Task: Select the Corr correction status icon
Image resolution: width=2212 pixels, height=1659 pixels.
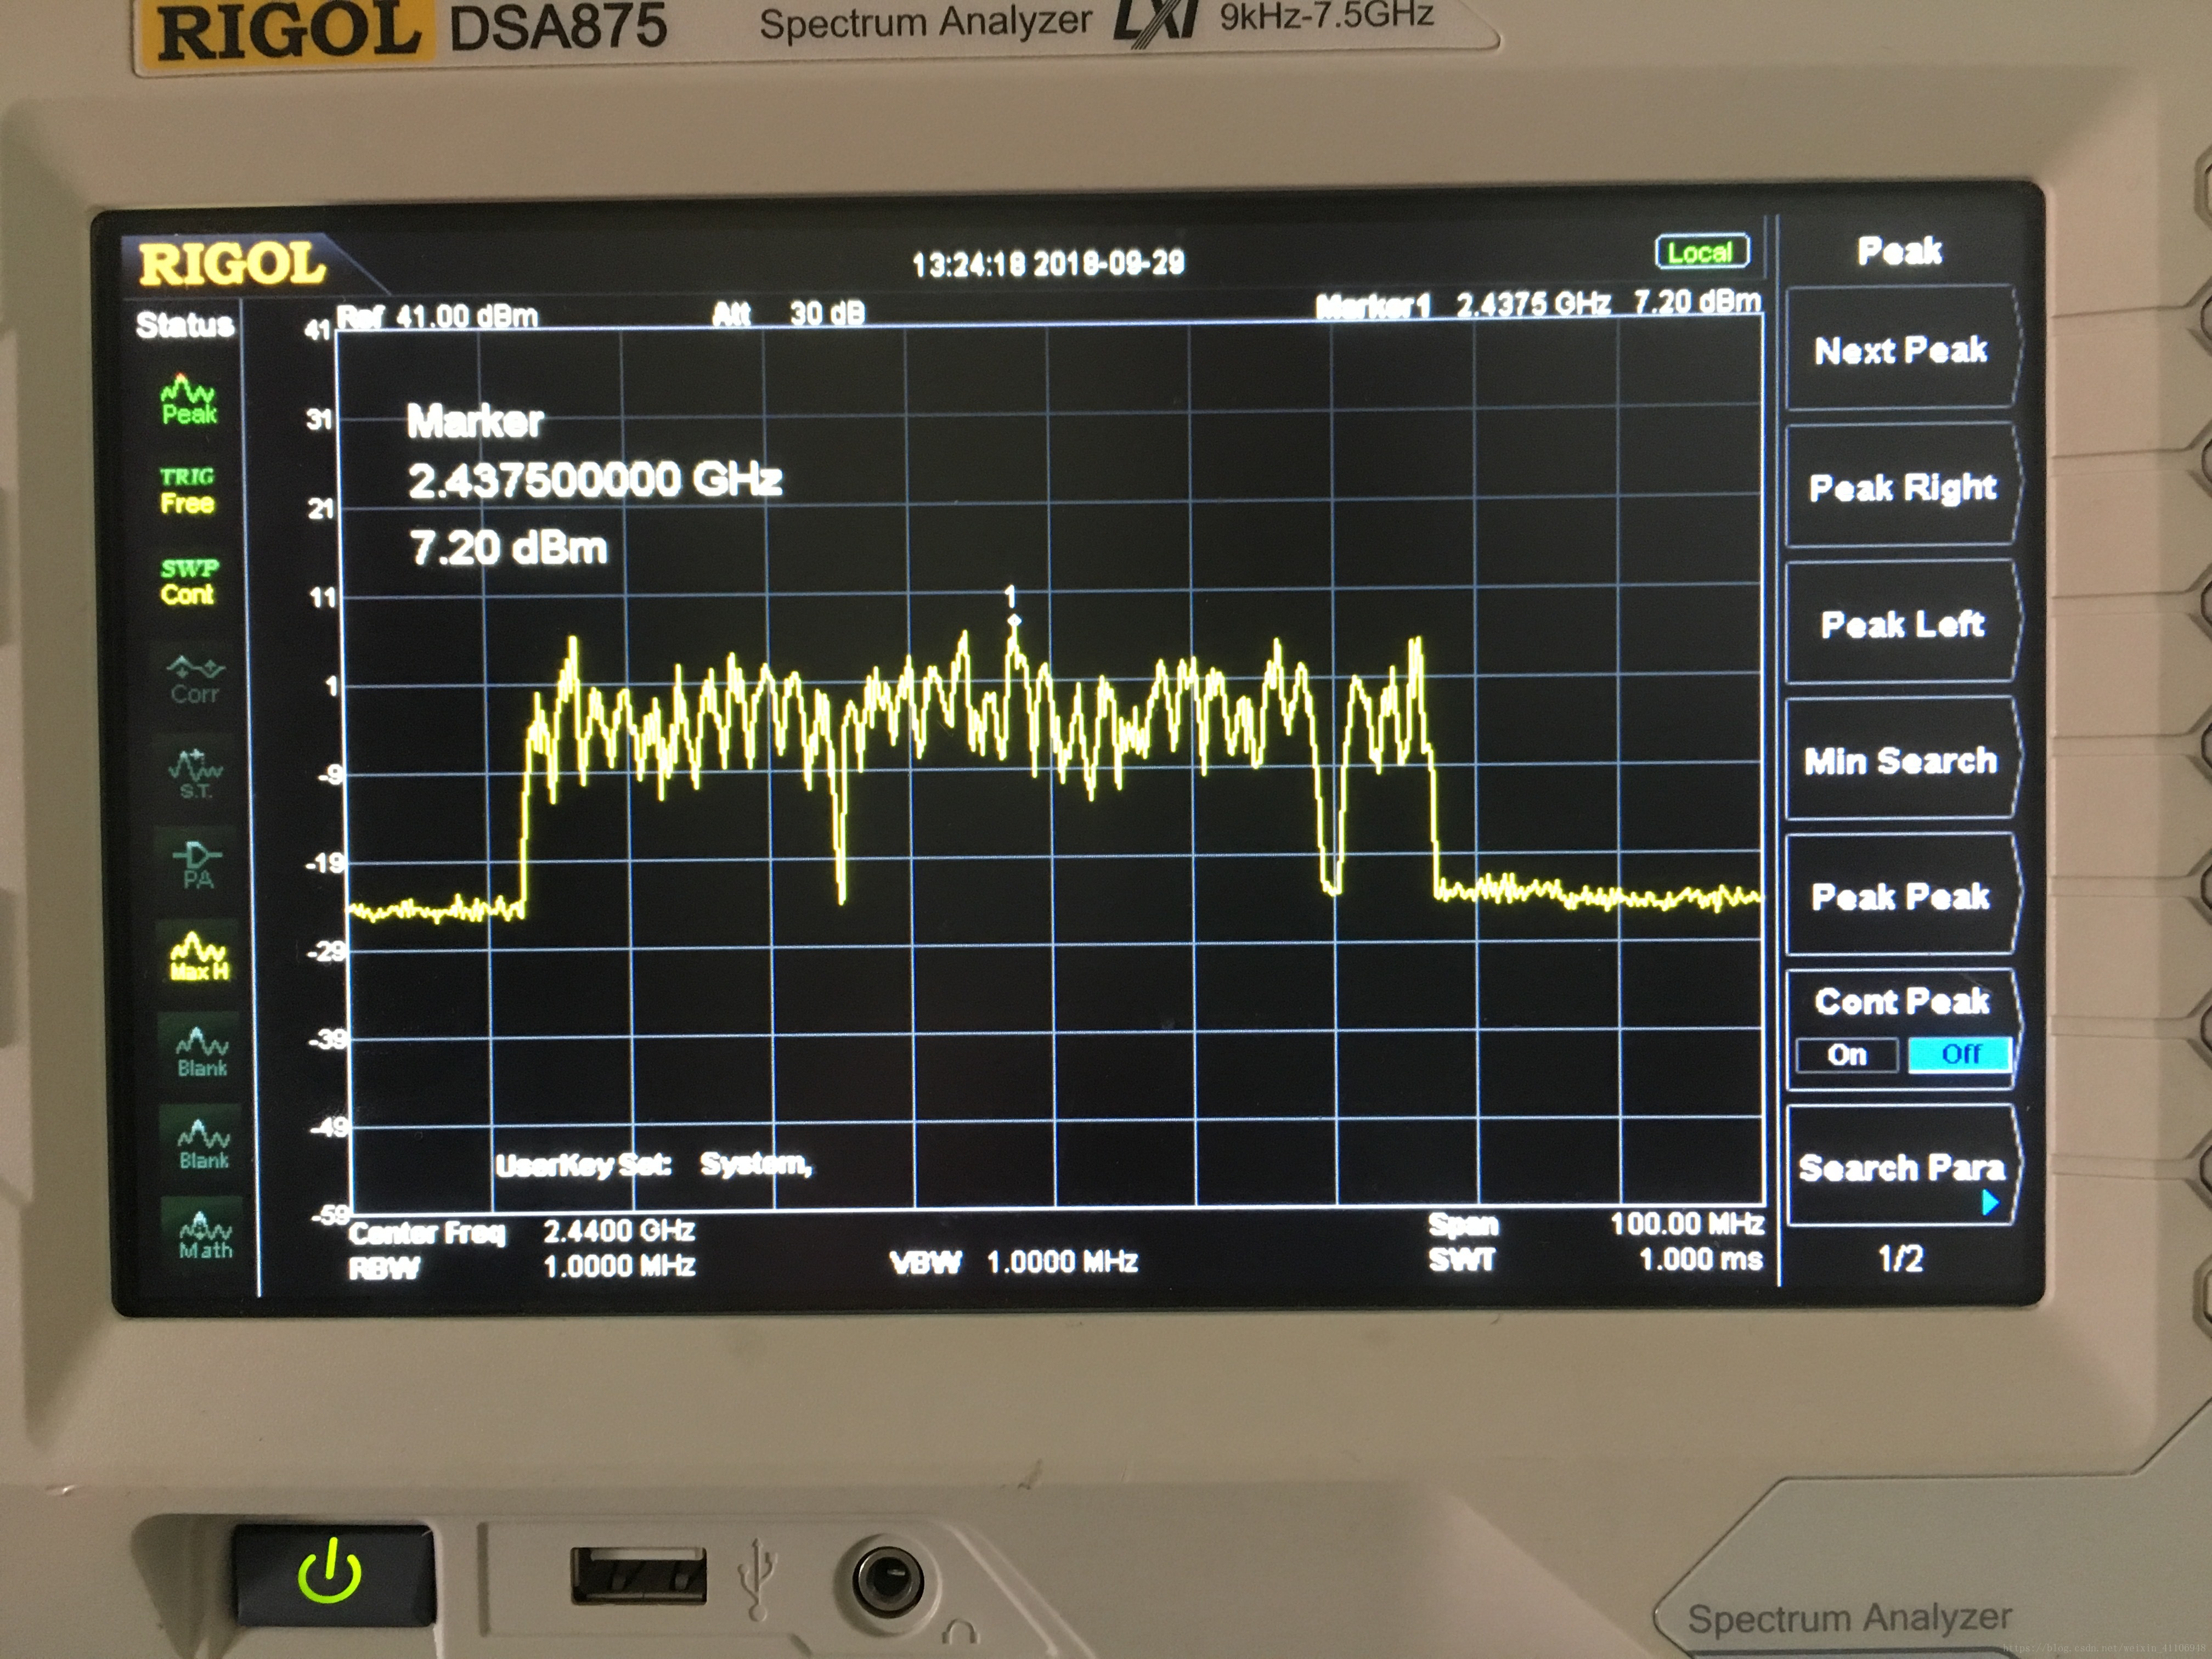Action: [x=194, y=680]
